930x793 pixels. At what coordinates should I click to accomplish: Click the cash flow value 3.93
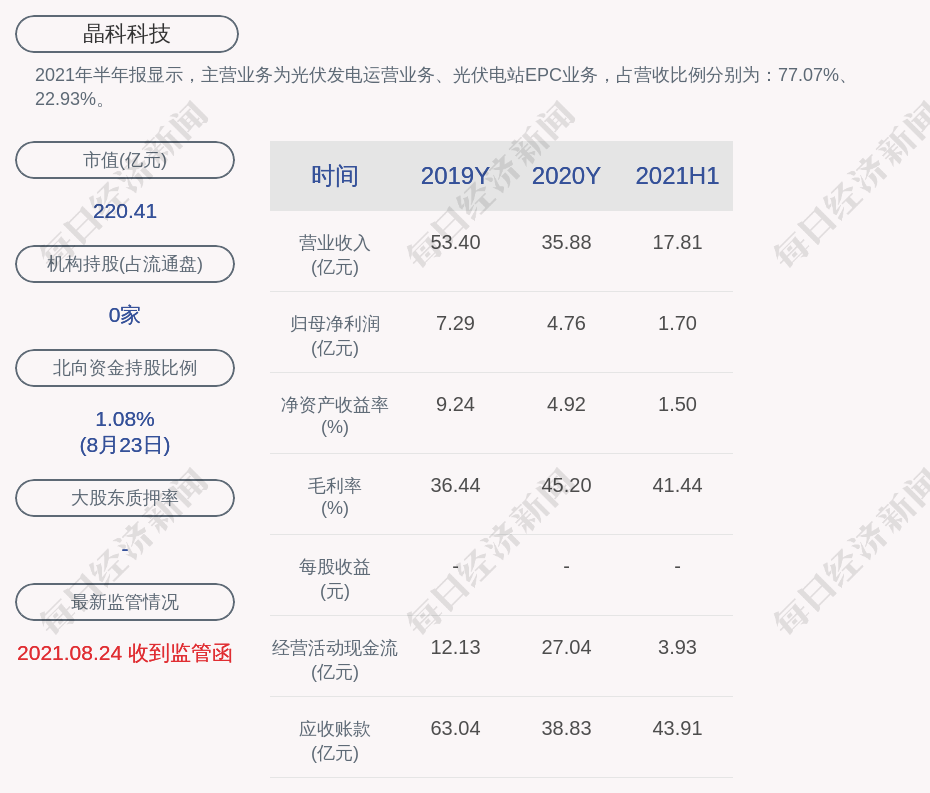(677, 647)
